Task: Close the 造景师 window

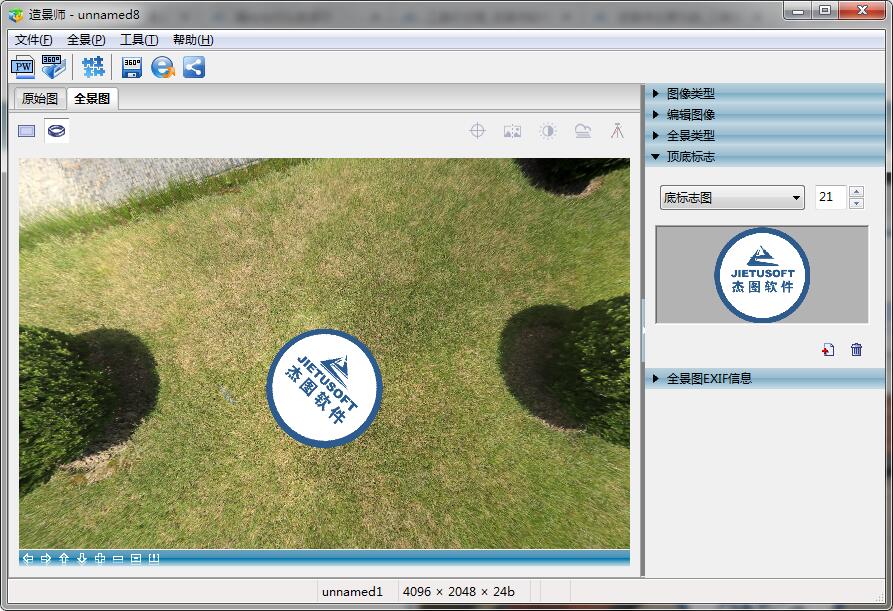Action: pos(862,10)
